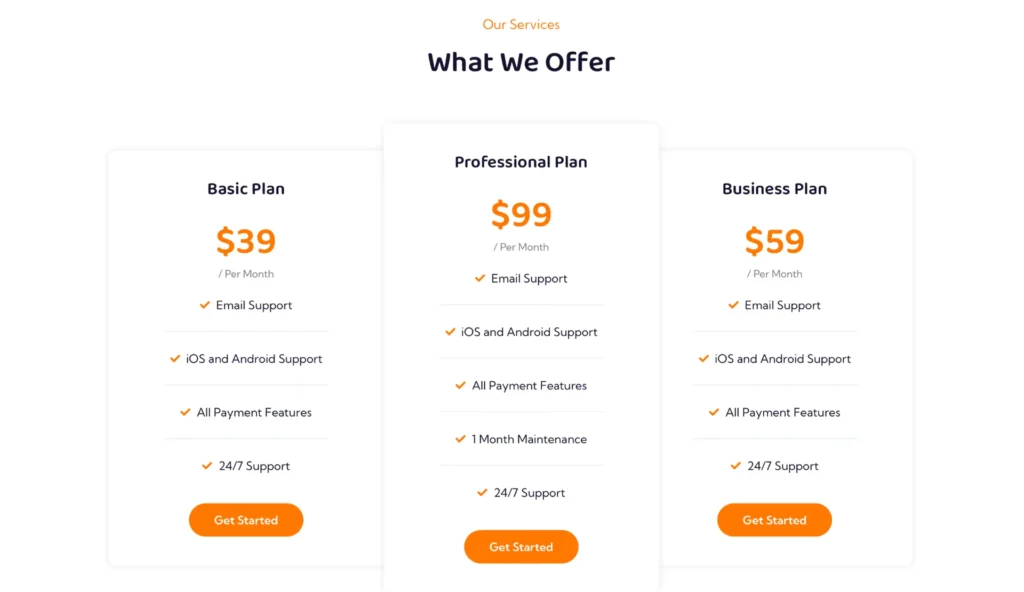Click the $59 Business Plan price

[774, 241]
